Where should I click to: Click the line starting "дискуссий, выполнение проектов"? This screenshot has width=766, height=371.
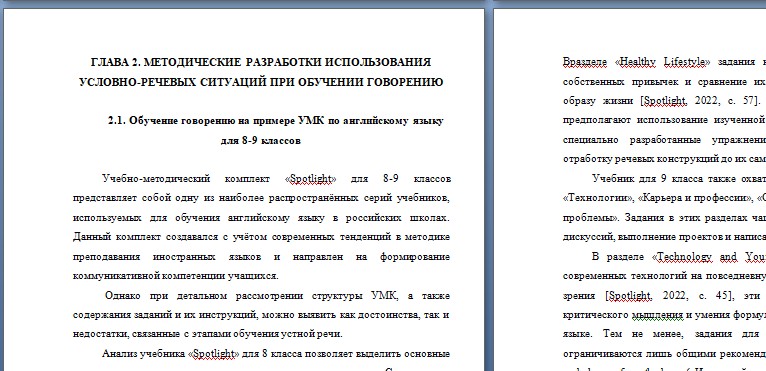pyautogui.click(x=664, y=237)
